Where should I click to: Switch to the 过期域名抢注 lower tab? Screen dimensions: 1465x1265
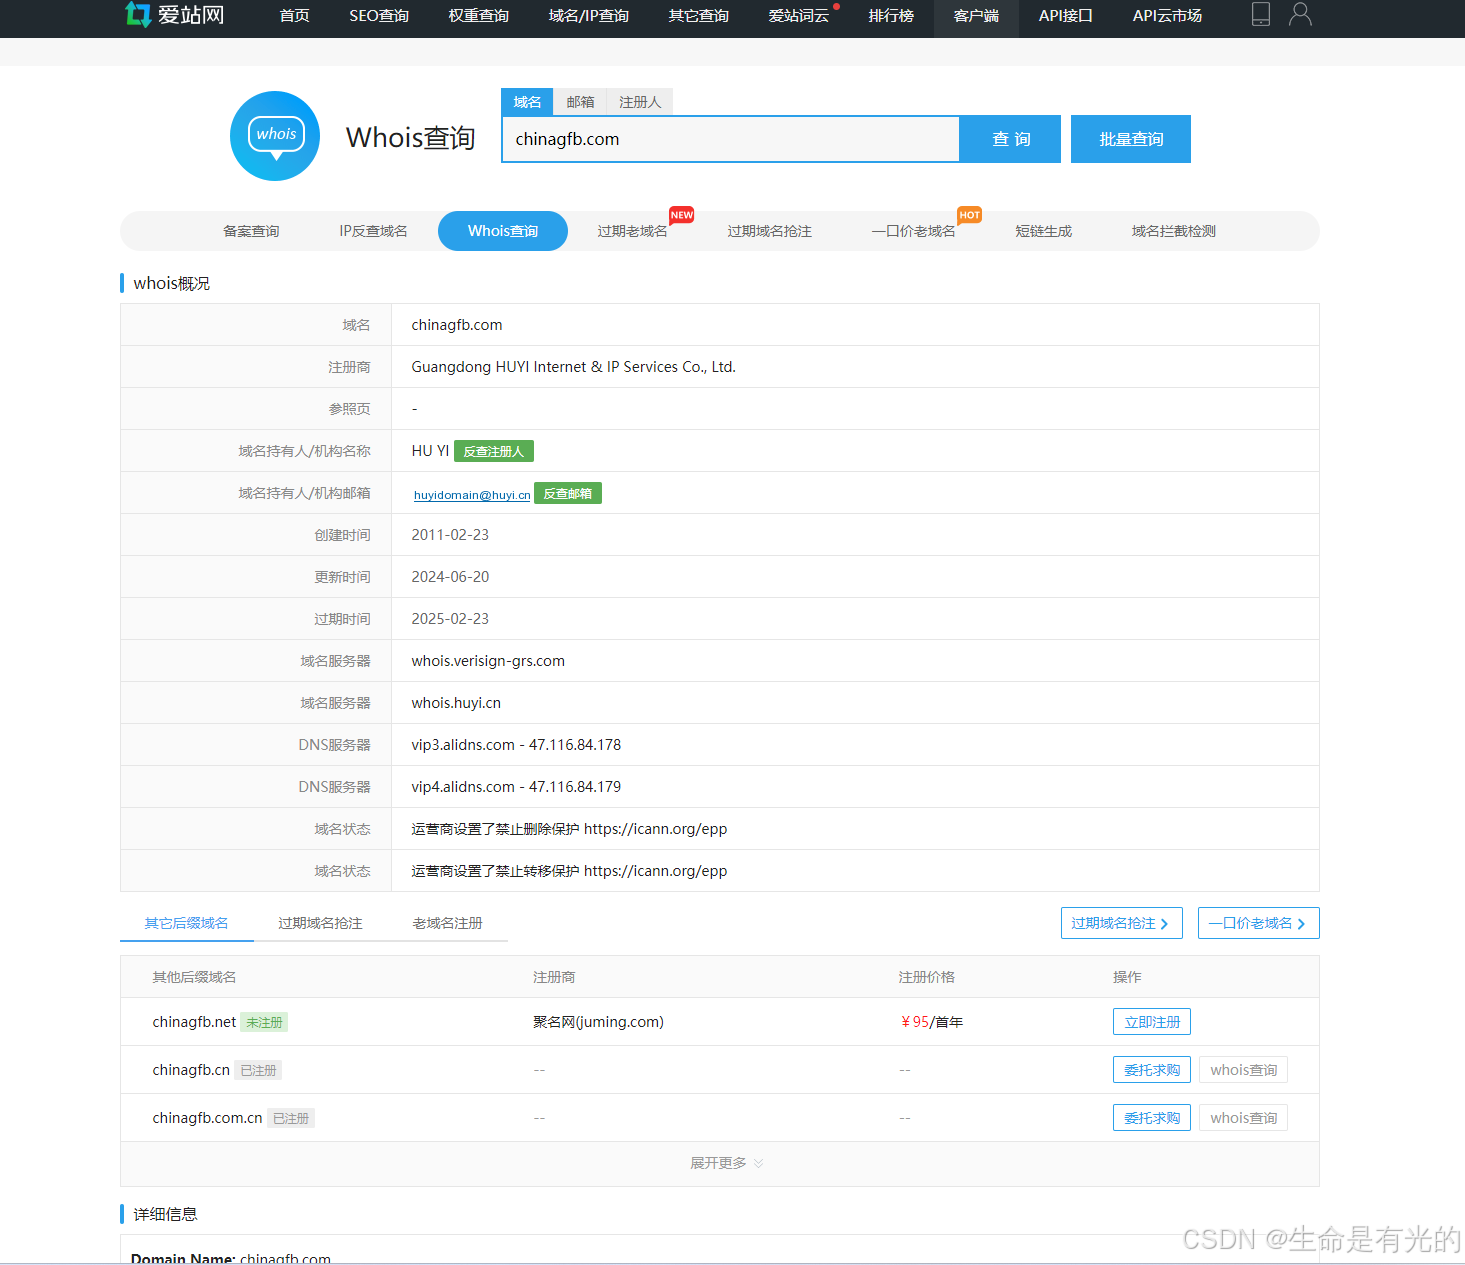pos(320,923)
